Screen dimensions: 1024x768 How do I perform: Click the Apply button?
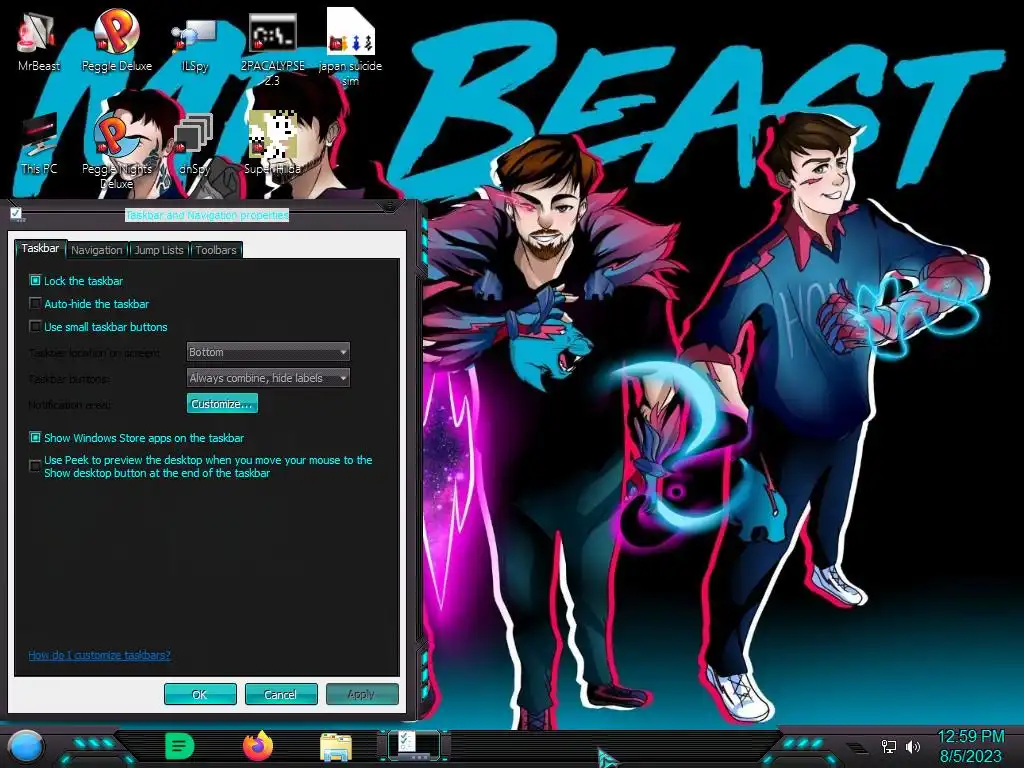coord(362,694)
